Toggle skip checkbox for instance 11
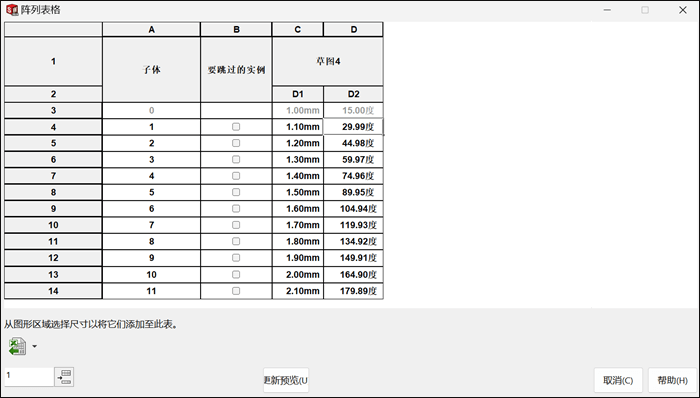 pos(236,291)
